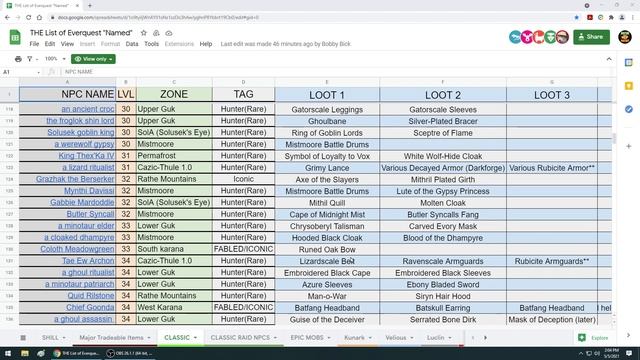Screen dimensions: 640x360
Task: Open the filter views icon
Action: pyautogui.click(x=30, y=59)
